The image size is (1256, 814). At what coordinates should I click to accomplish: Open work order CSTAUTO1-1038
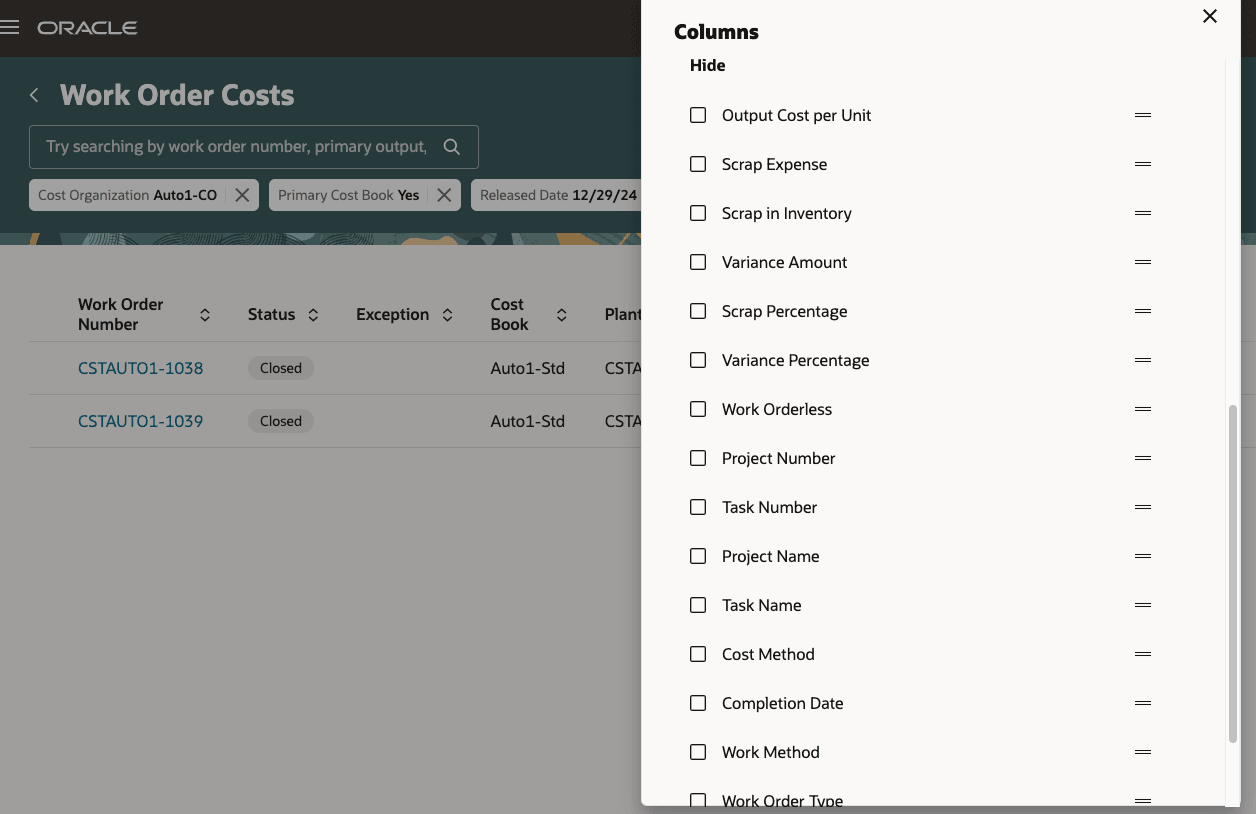(x=140, y=368)
